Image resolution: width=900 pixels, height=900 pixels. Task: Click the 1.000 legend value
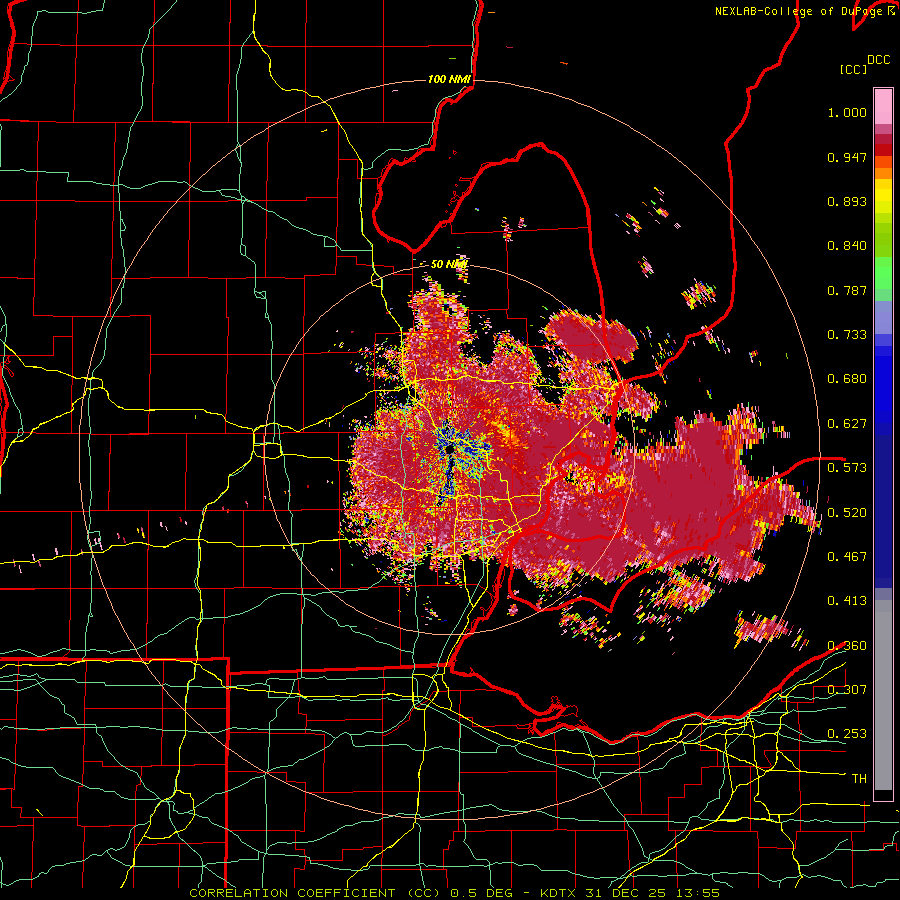pyautogui.click(x=847, y=112)
